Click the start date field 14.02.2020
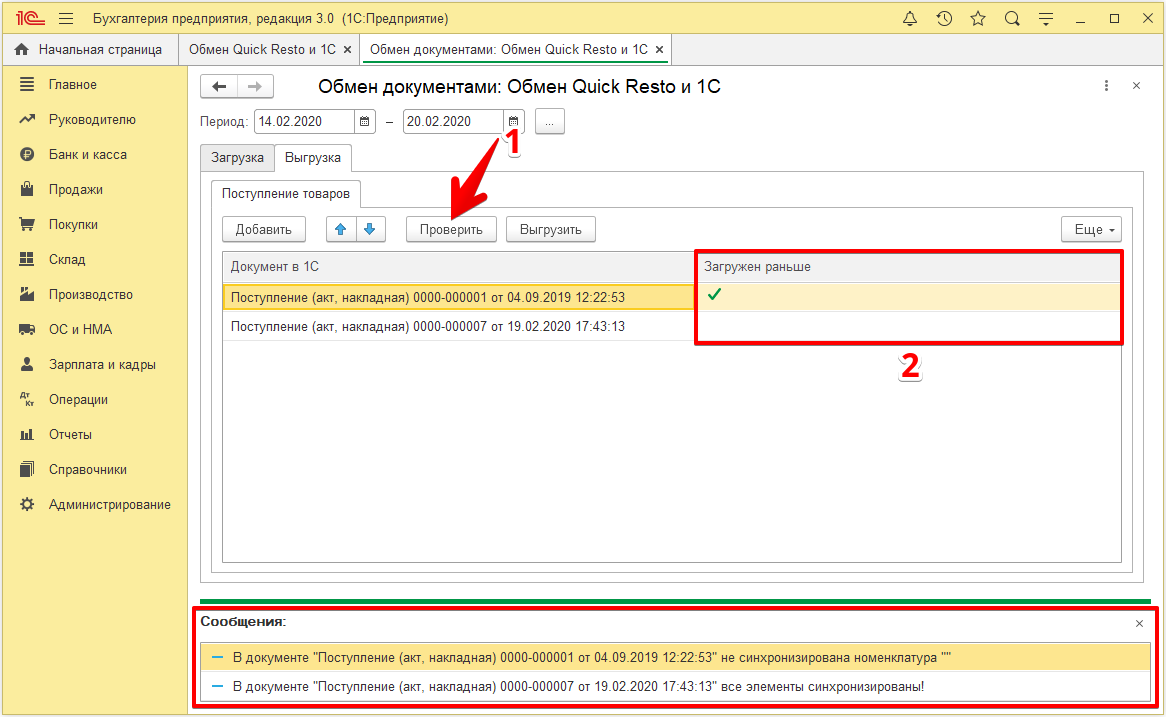The width and height of the screenshot is (1166, 717). [303, 121]
